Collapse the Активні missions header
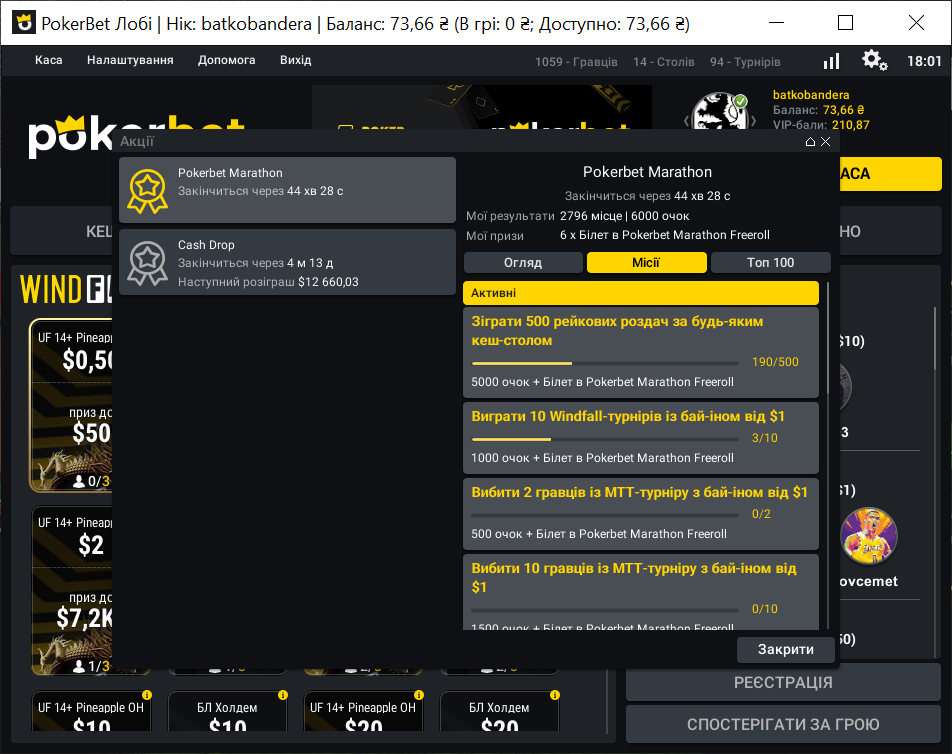Screen dimensions: 952x754 (x=641, y=293)
